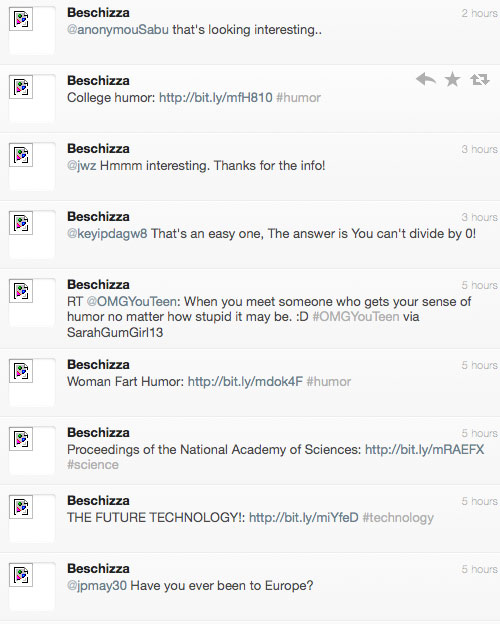Open the #science hashtag
The image size is (500, 624).
tap(93, 465)
